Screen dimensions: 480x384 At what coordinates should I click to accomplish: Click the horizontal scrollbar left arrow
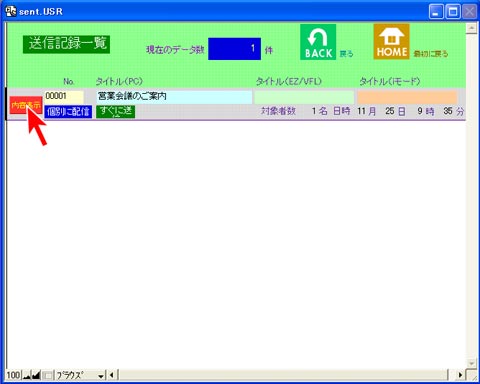coord(112,375)
